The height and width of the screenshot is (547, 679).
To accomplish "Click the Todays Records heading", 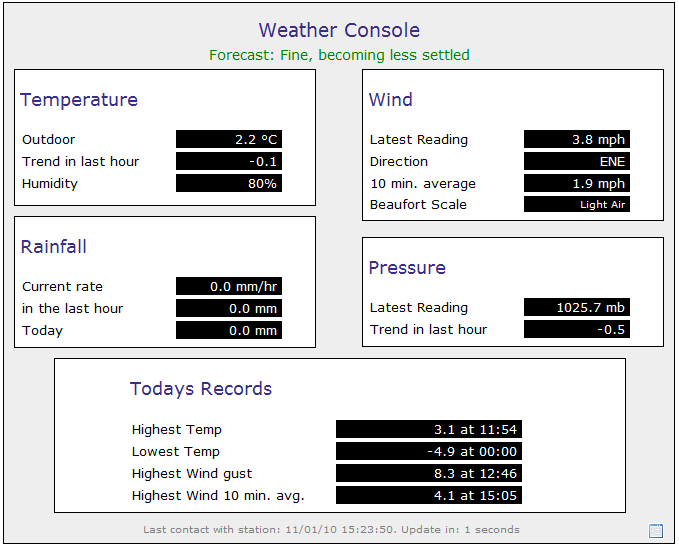I will pos(201,389).
